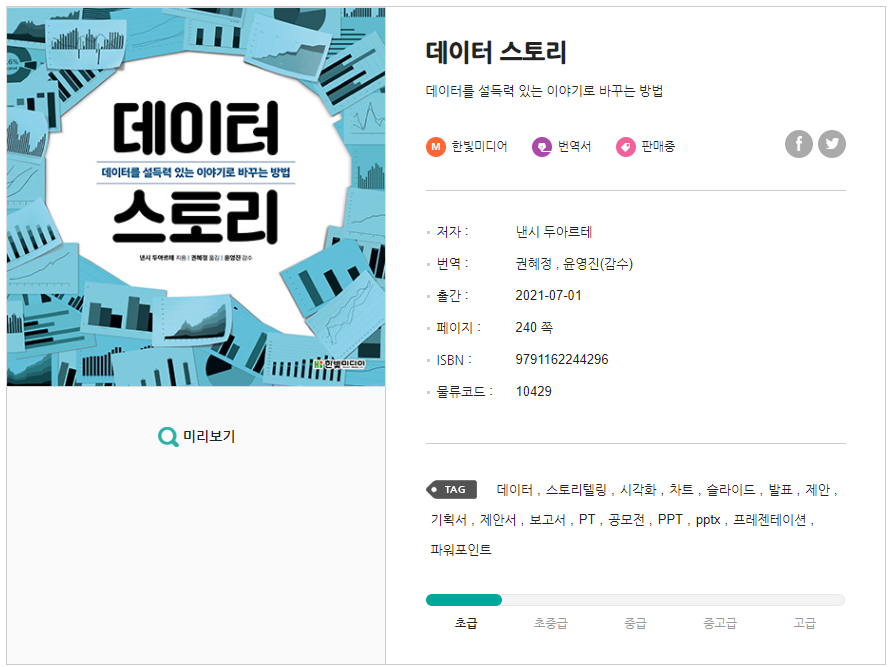
Task: Click the 발표 tag
Action: point(780,489)
